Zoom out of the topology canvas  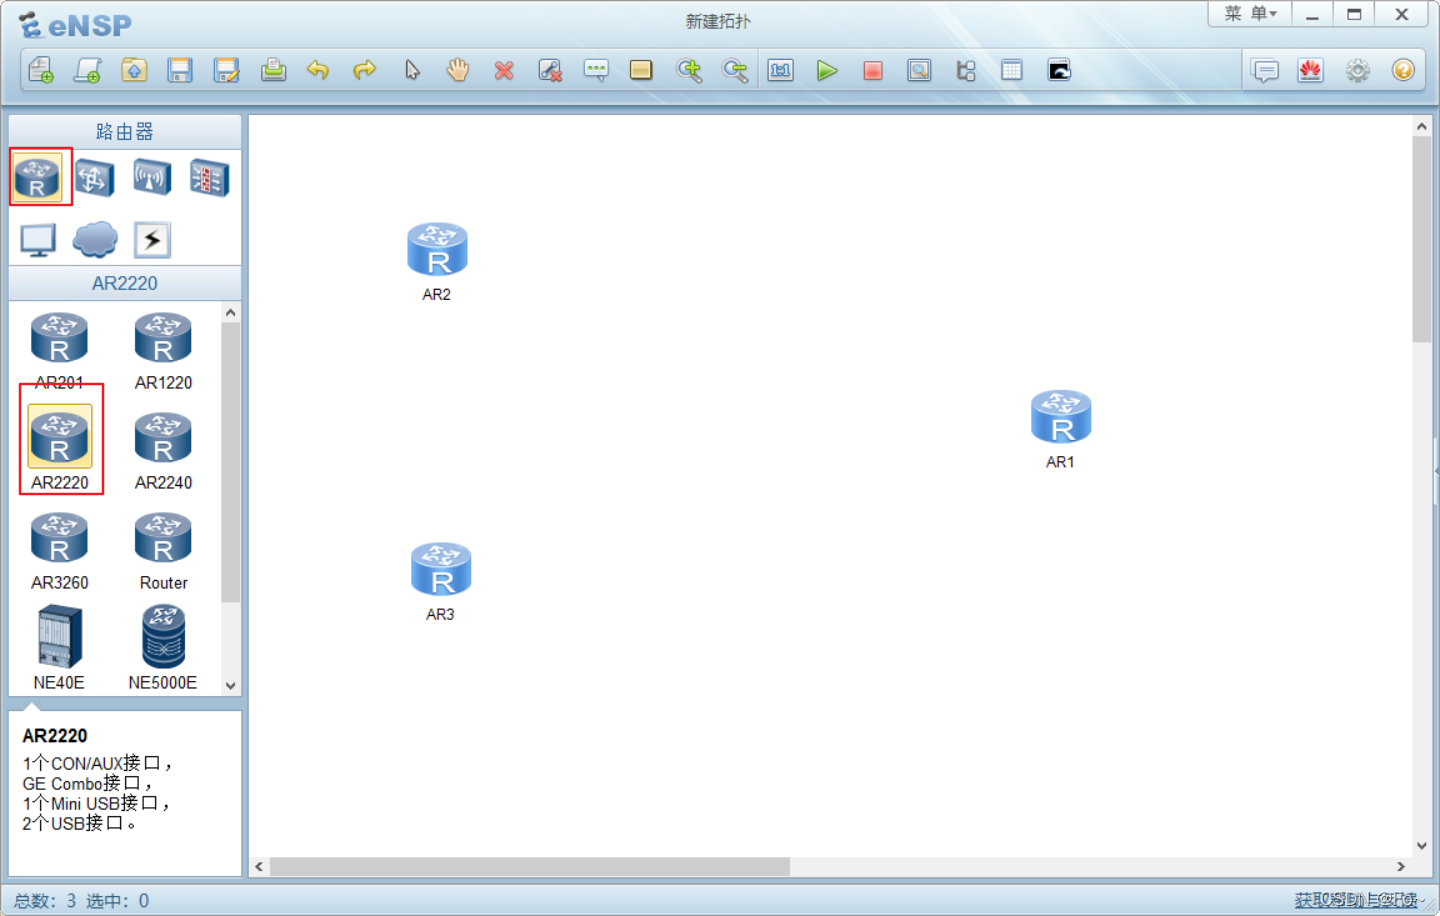click(x=735, y=70)
